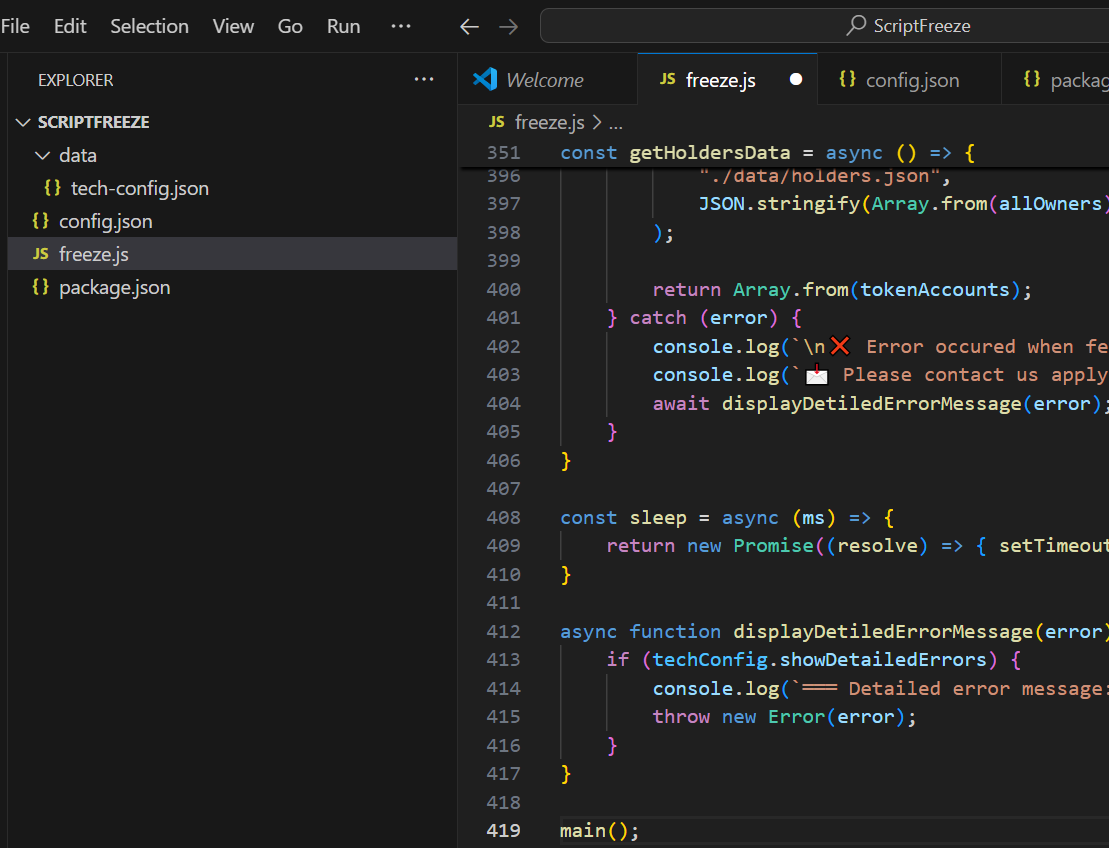The width and height of the screenshot is (1109, 848).
Task: Switch to the config.json editor tab
Action: click(909, 80)
